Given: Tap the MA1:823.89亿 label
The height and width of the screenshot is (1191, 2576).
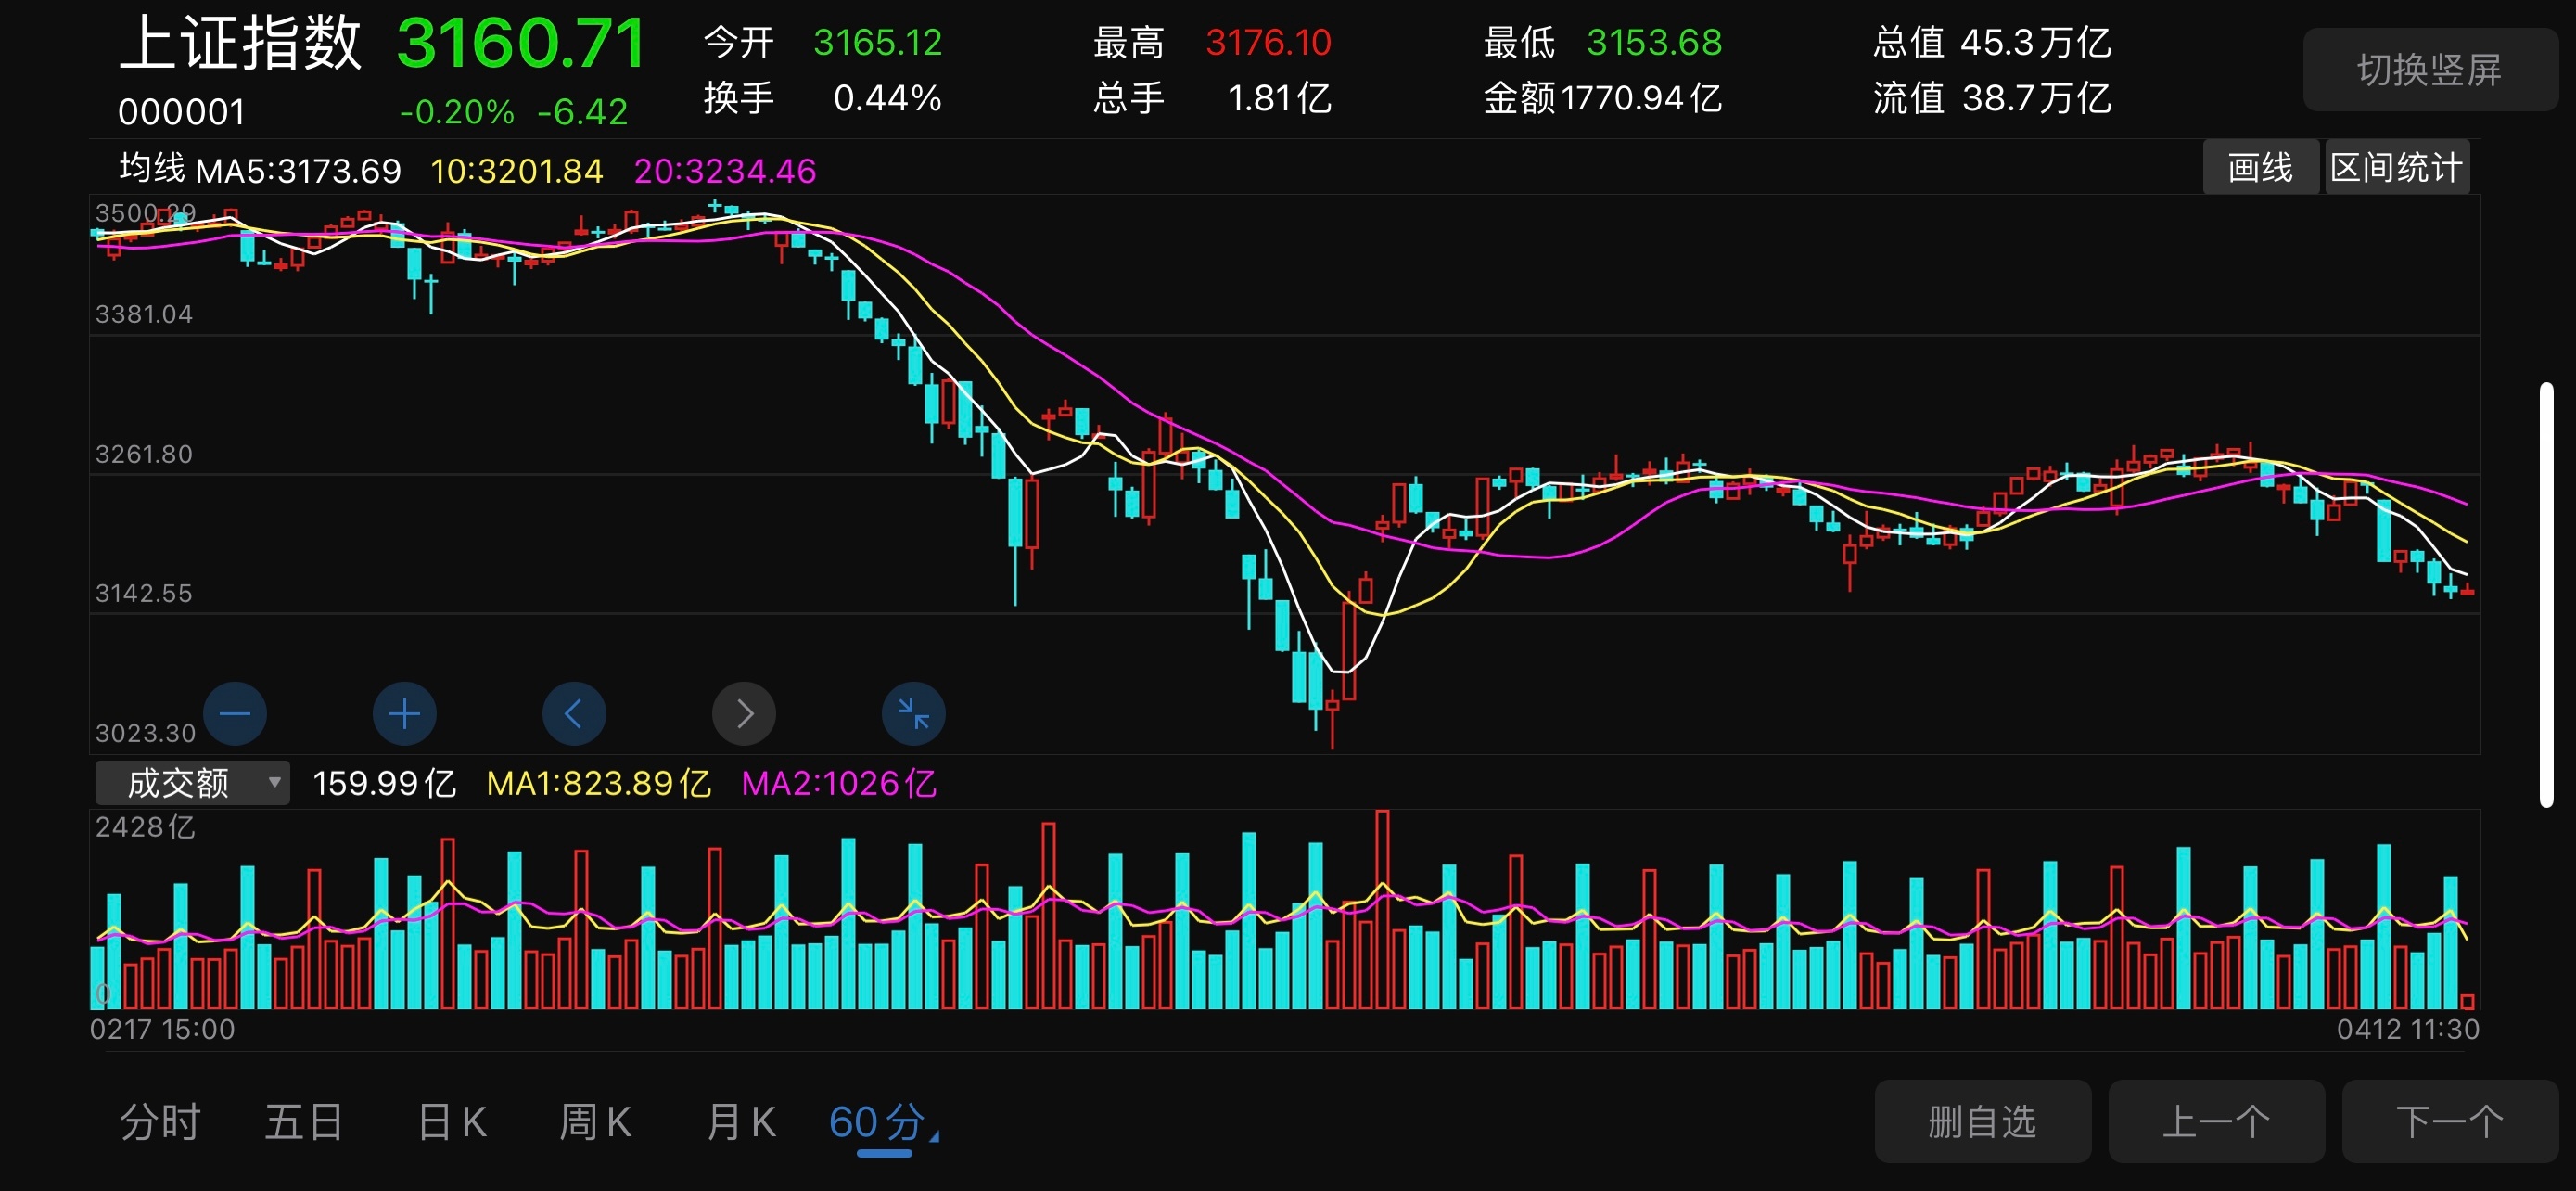Looking at the screenshot, I should click(x=598, y=783).
